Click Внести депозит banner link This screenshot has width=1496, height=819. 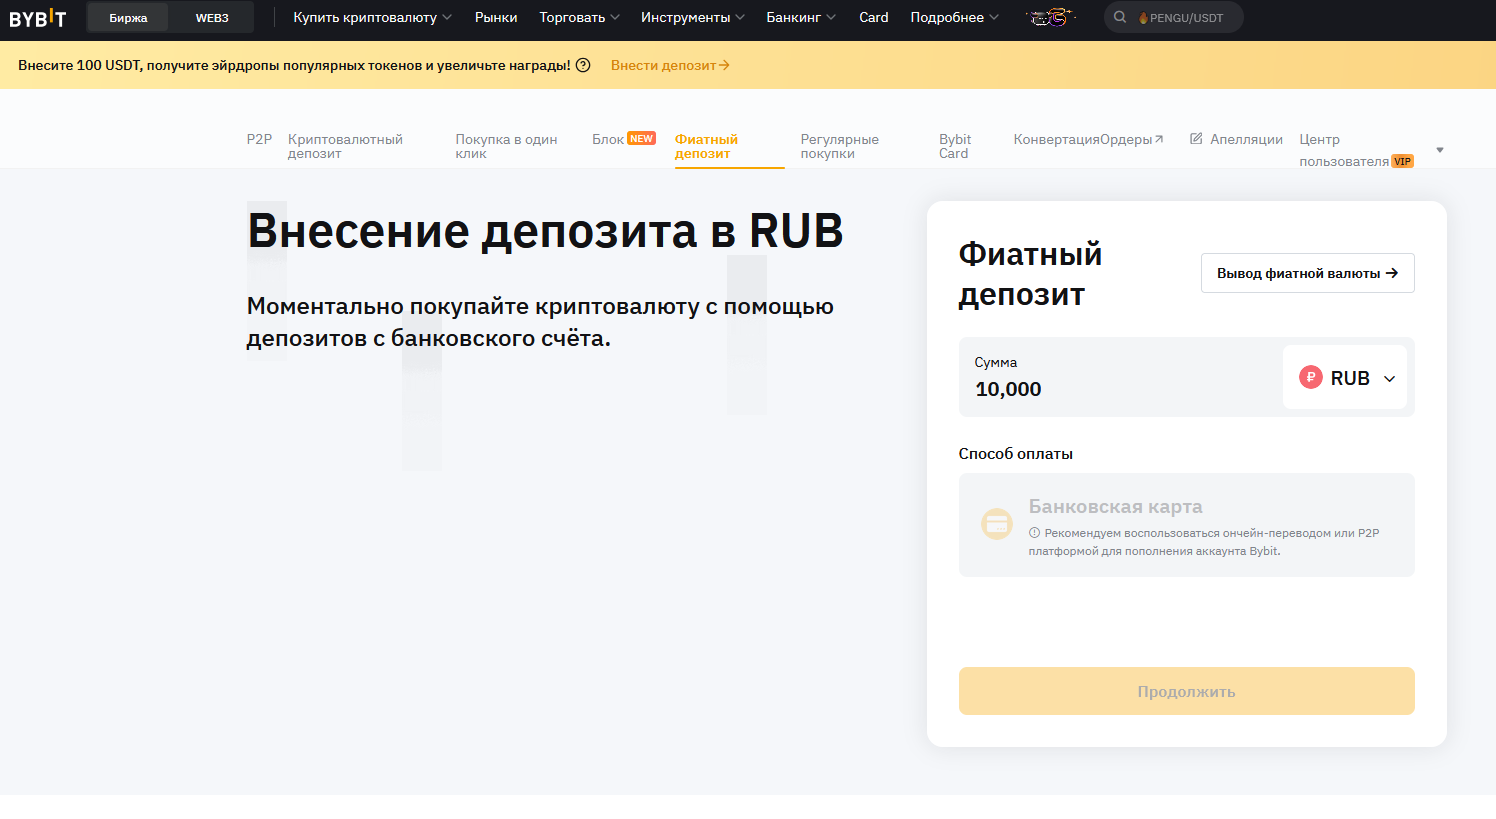[x=670, y=65]
